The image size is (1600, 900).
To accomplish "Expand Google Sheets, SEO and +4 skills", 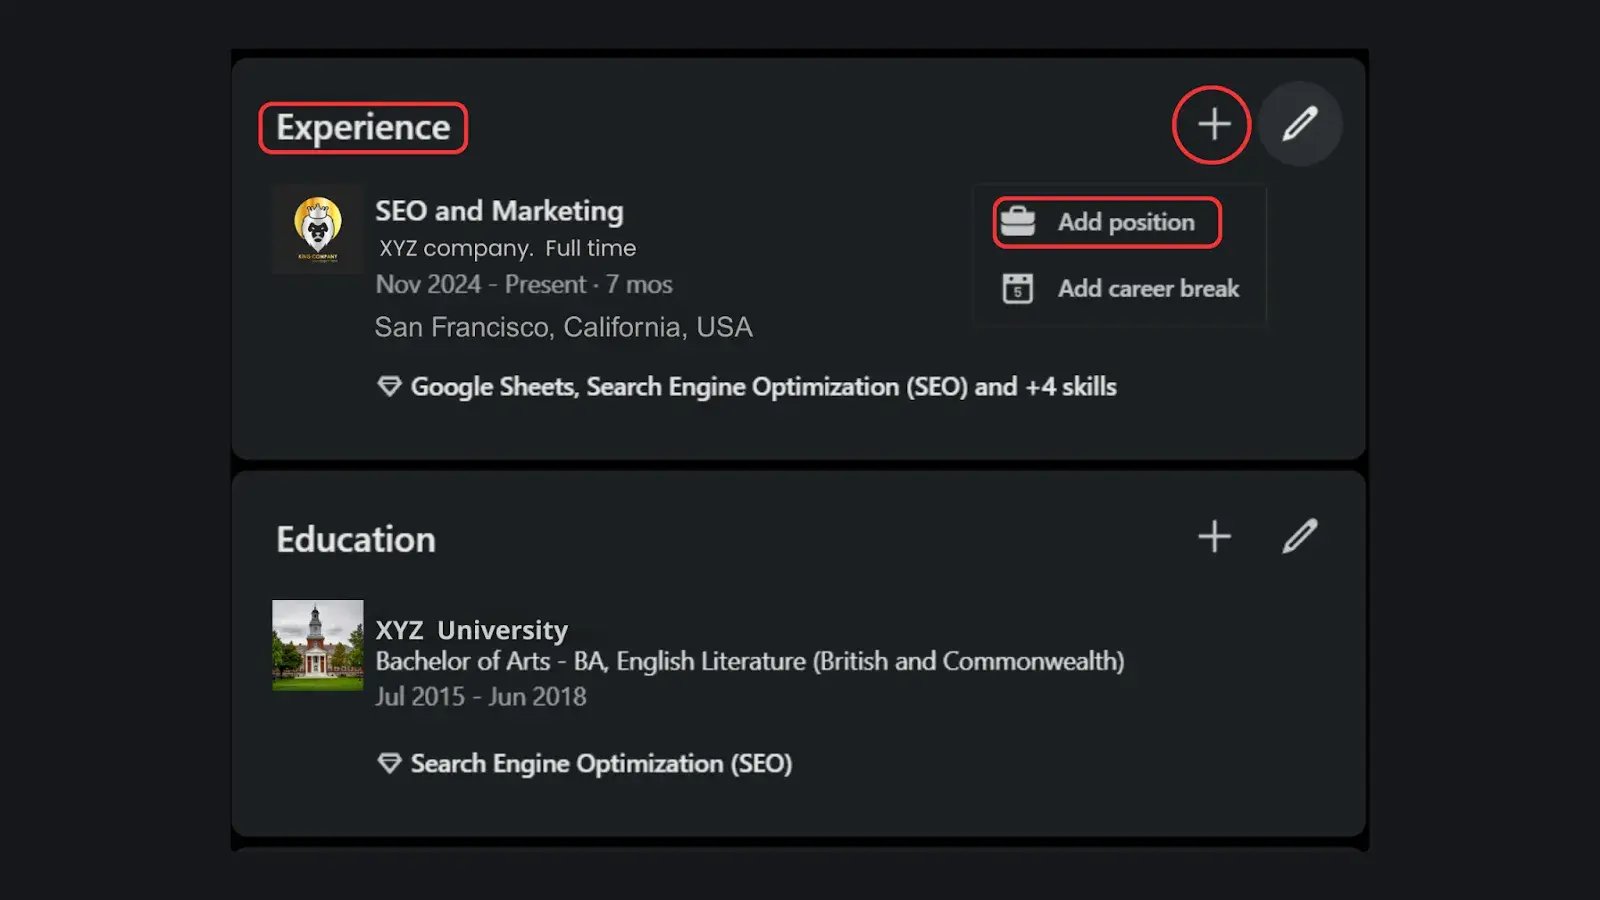I will click(x=763, y=387).
